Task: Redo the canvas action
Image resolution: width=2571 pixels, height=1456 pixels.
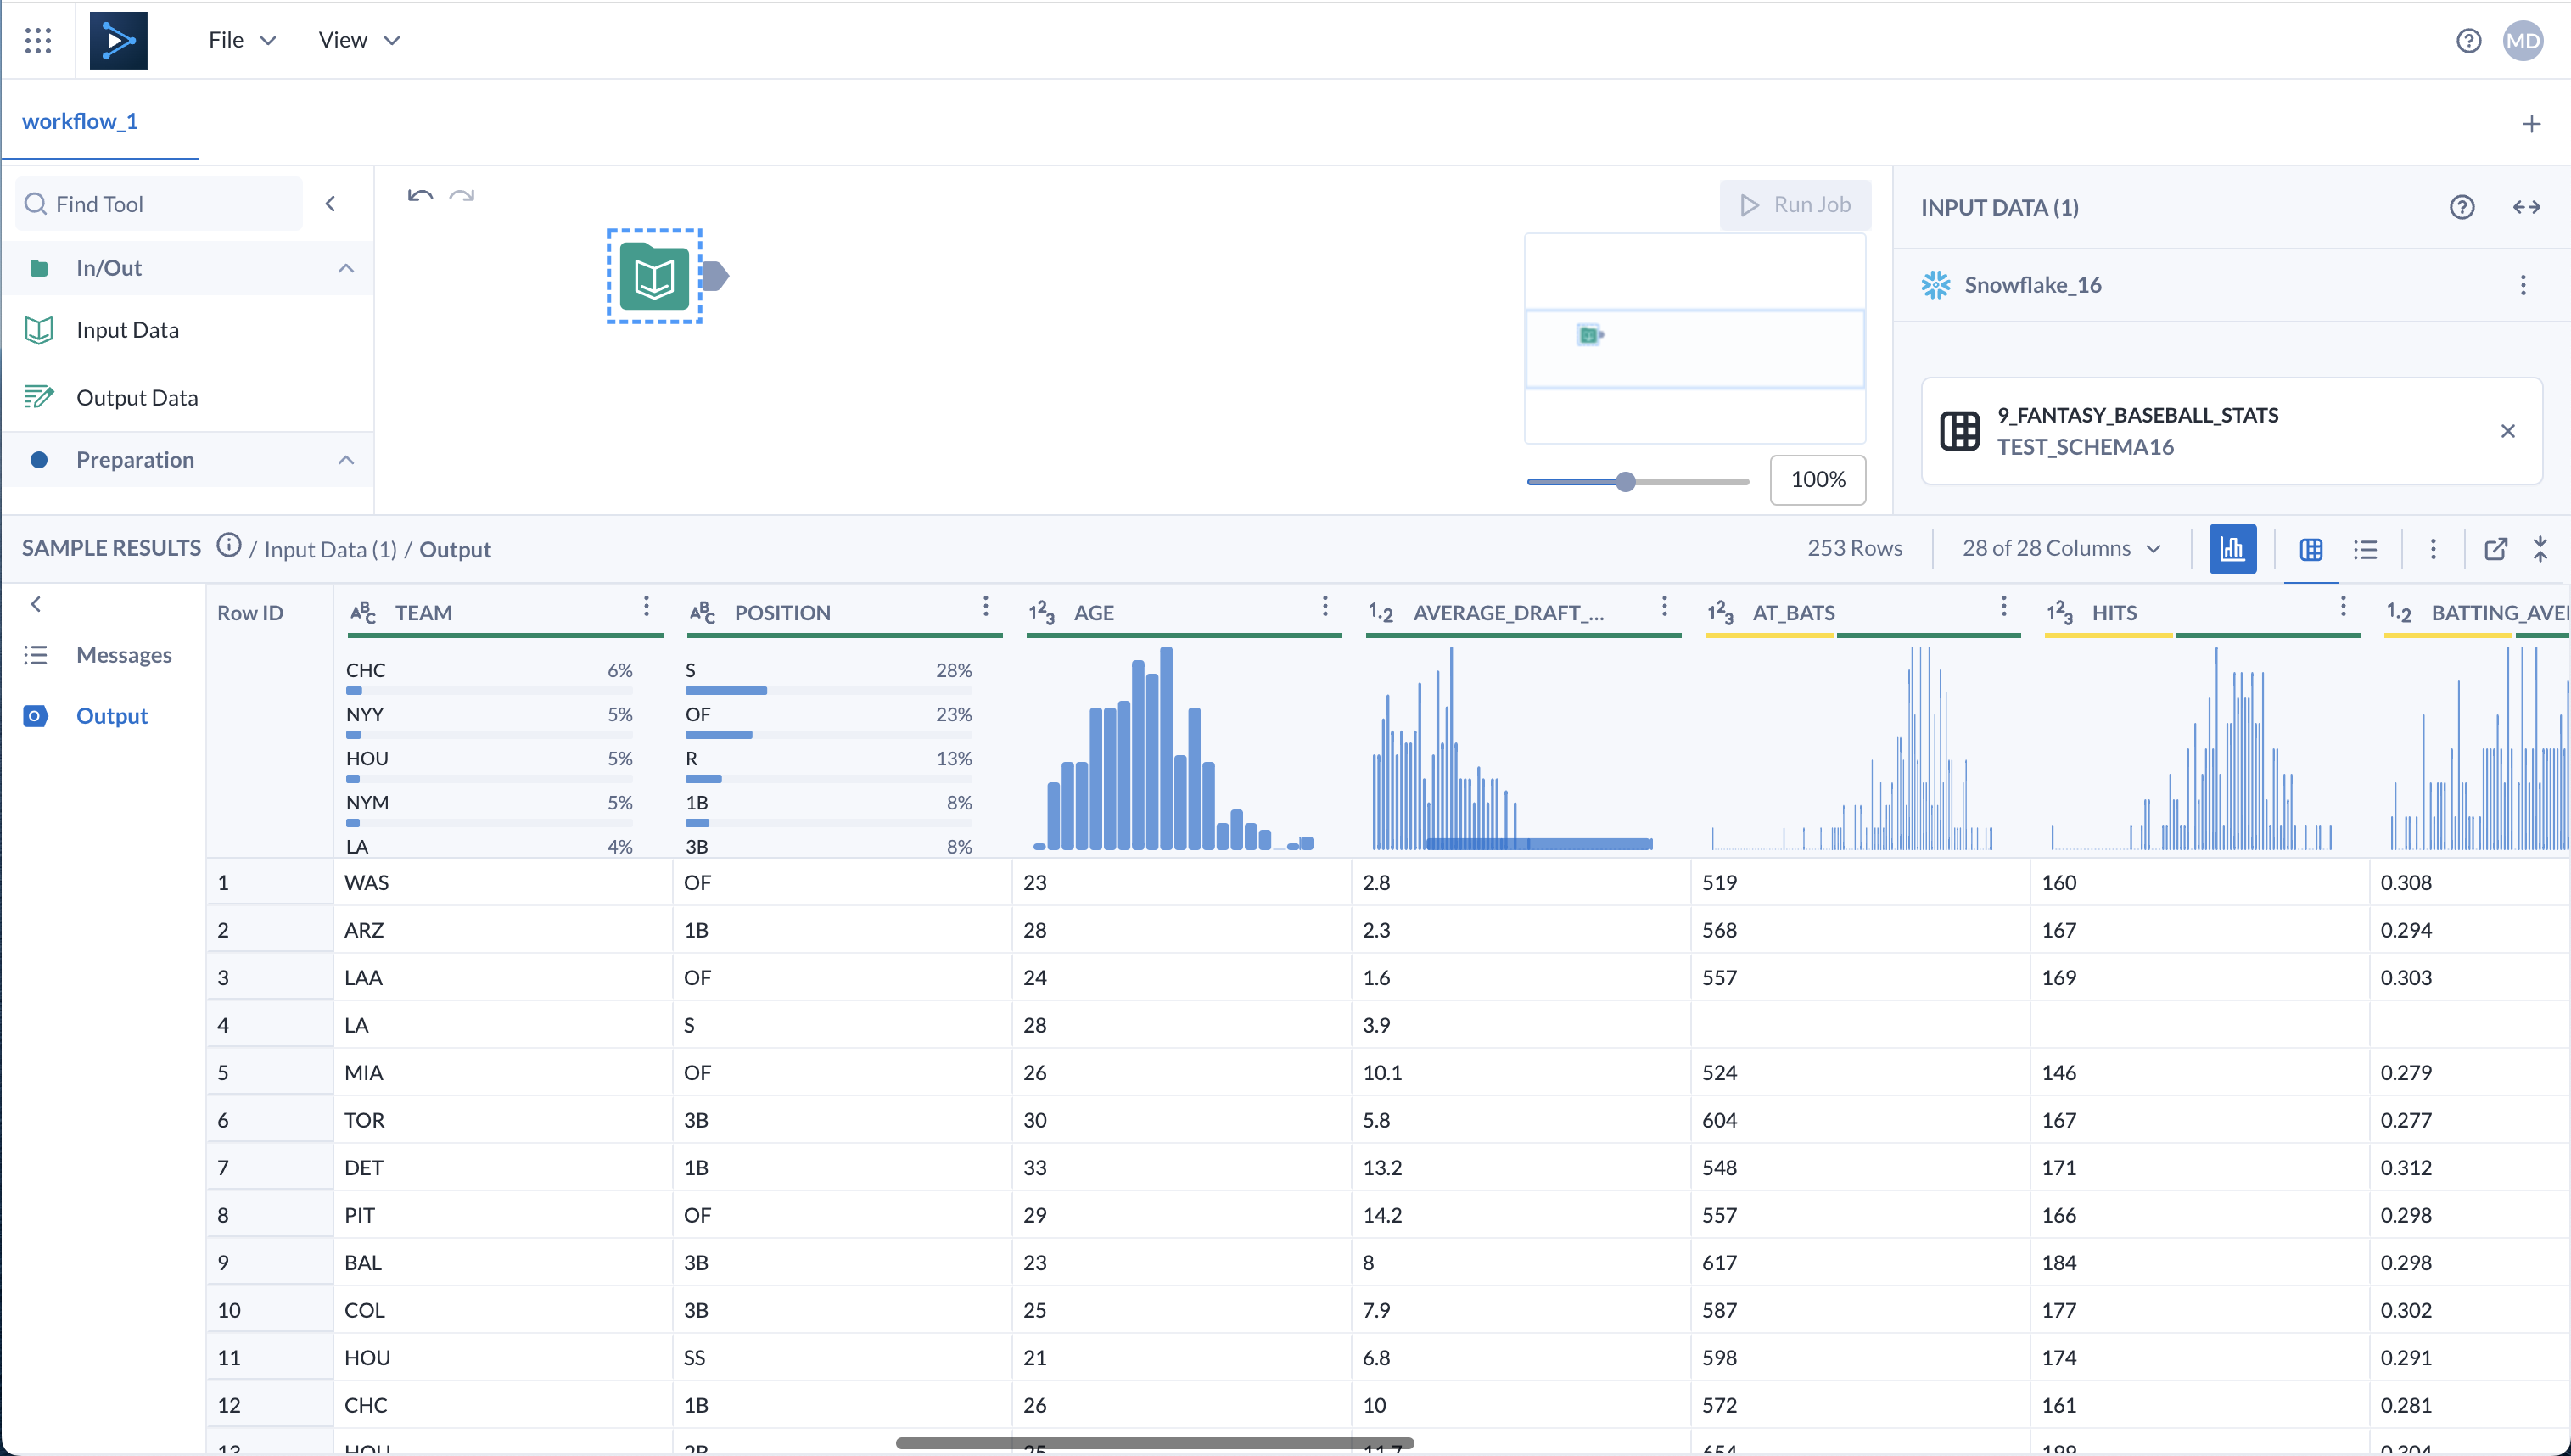Action: pyautogui.click(x=462, y=195)
